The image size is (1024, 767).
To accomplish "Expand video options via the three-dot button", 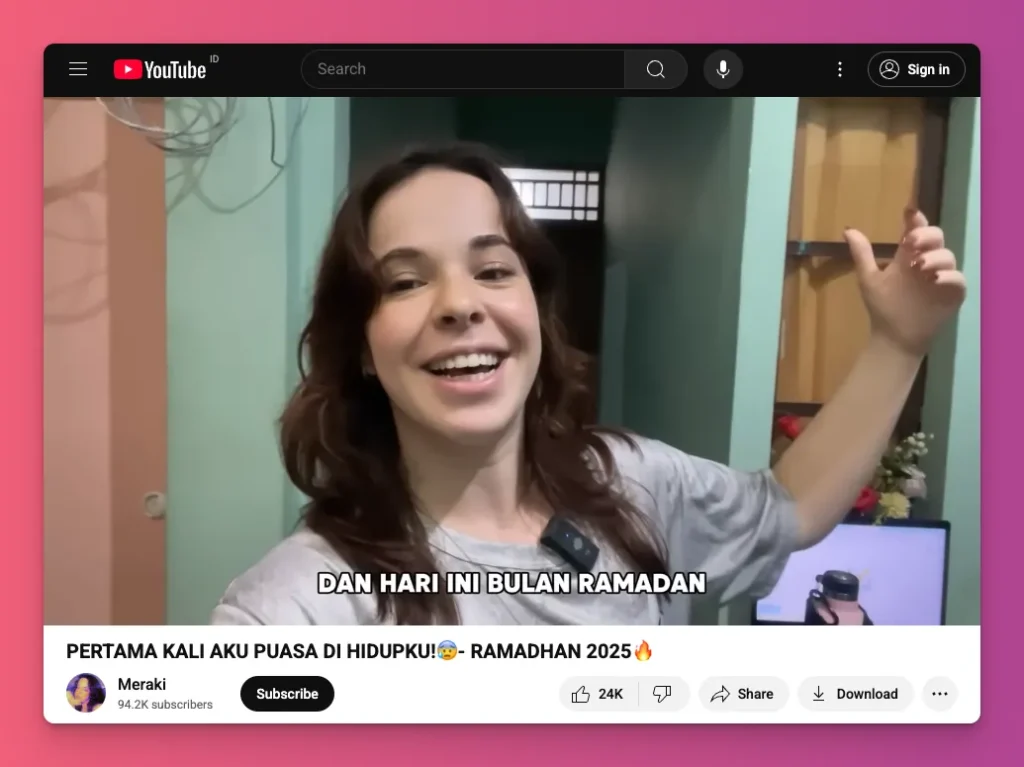I will [938, 693].
